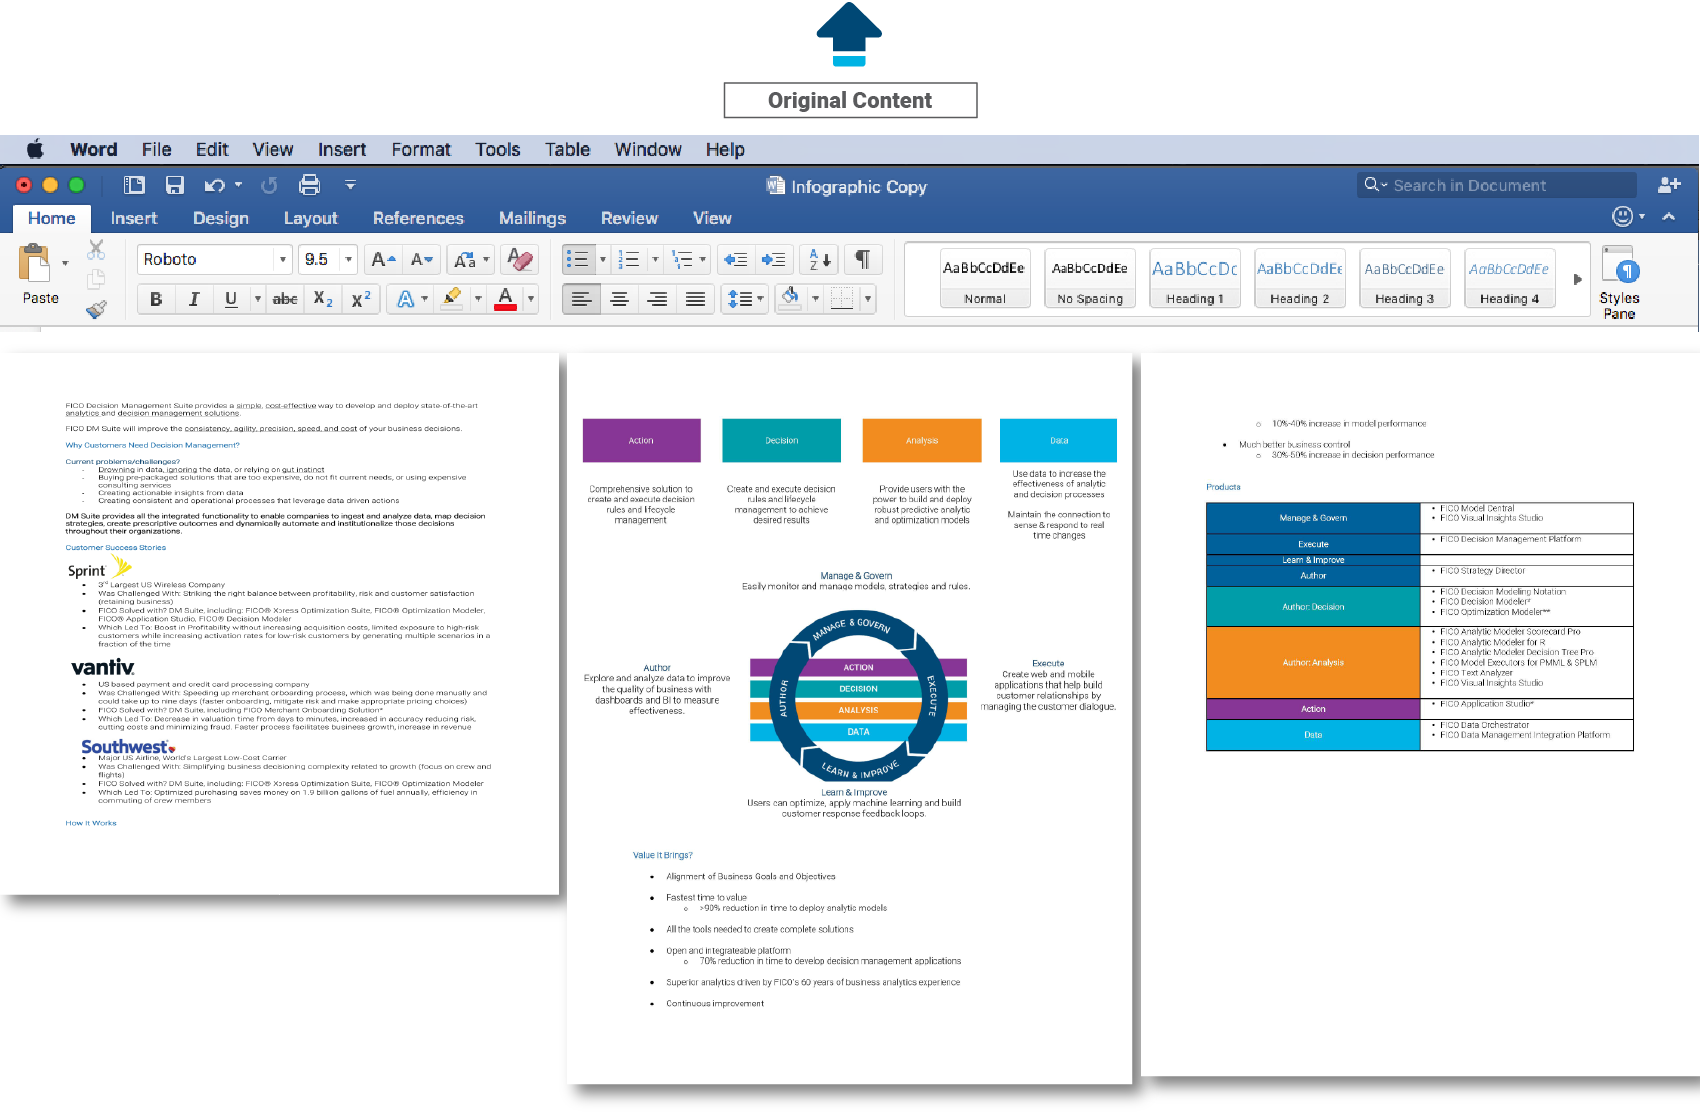Apply the No Spacing style

pyautogui.click(x=1090, y=278)
